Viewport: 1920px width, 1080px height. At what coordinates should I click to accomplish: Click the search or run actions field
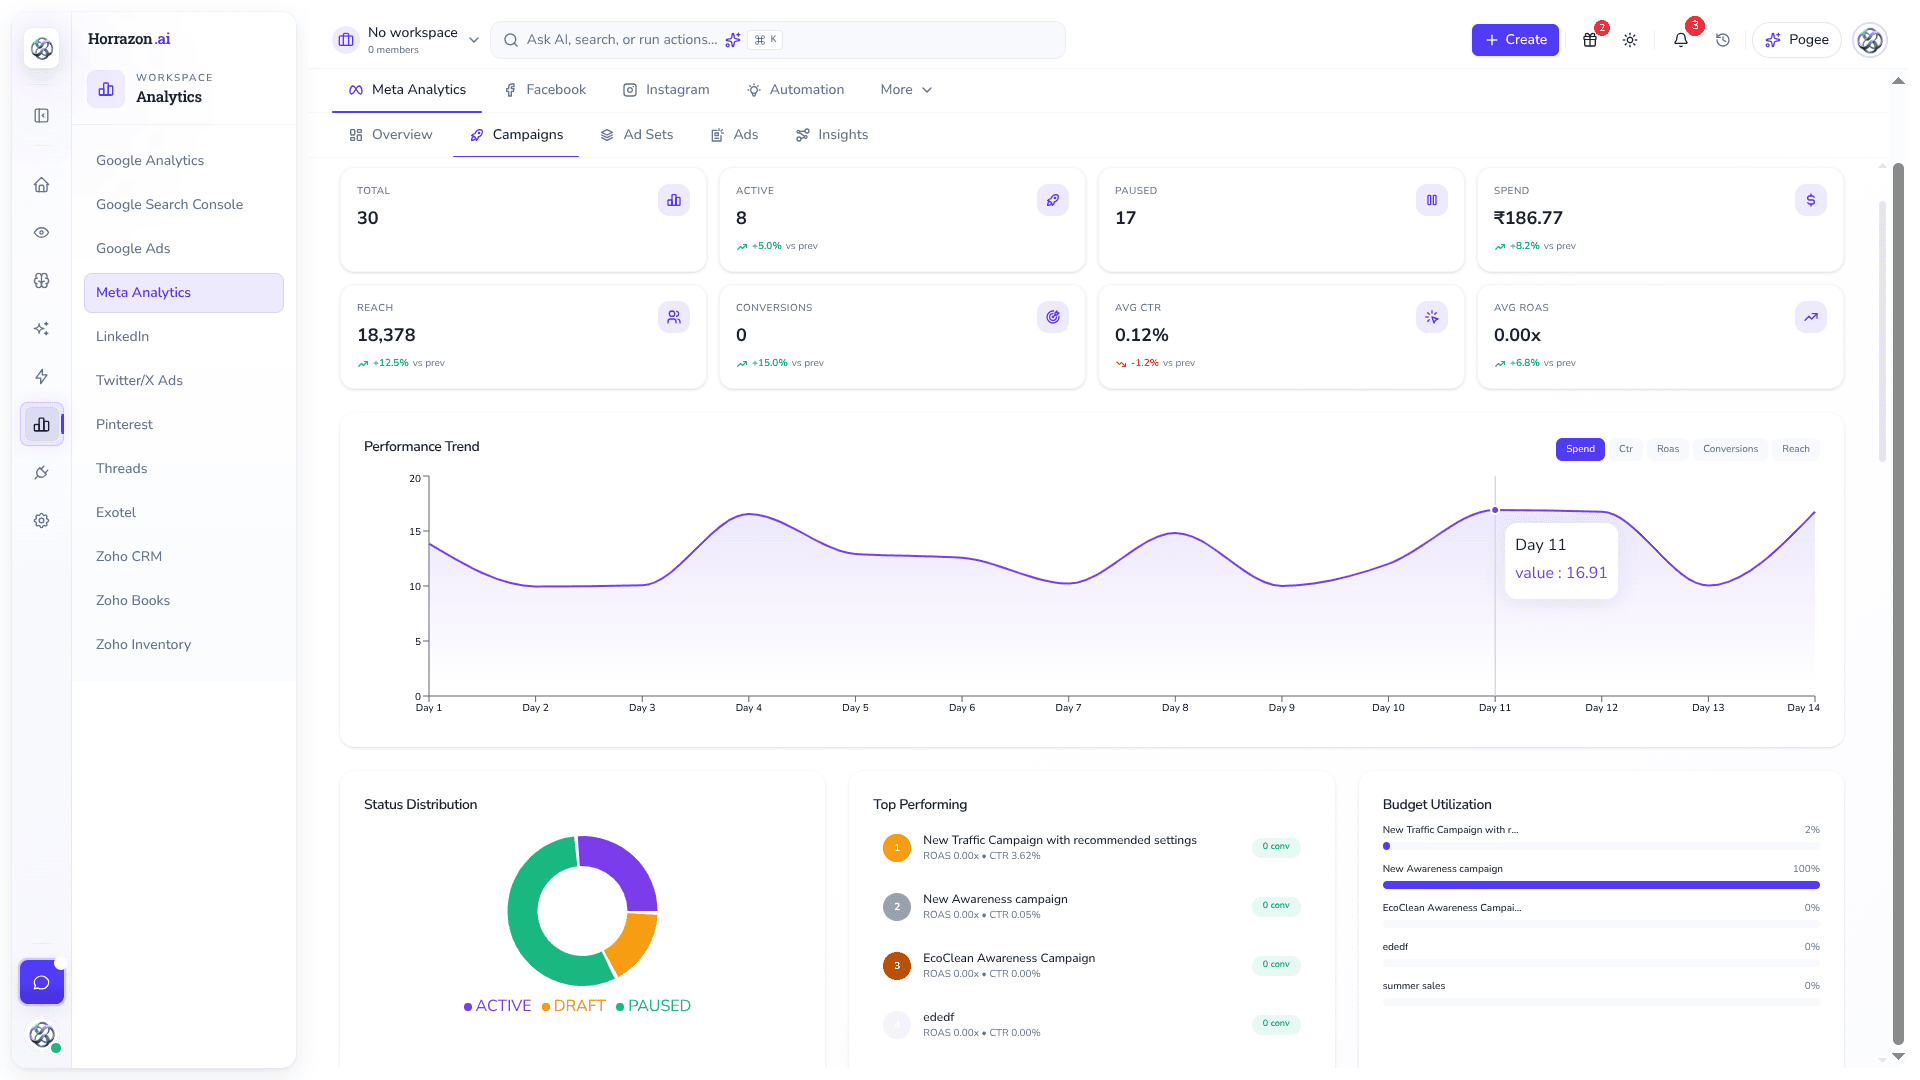[x=777, y=40]
